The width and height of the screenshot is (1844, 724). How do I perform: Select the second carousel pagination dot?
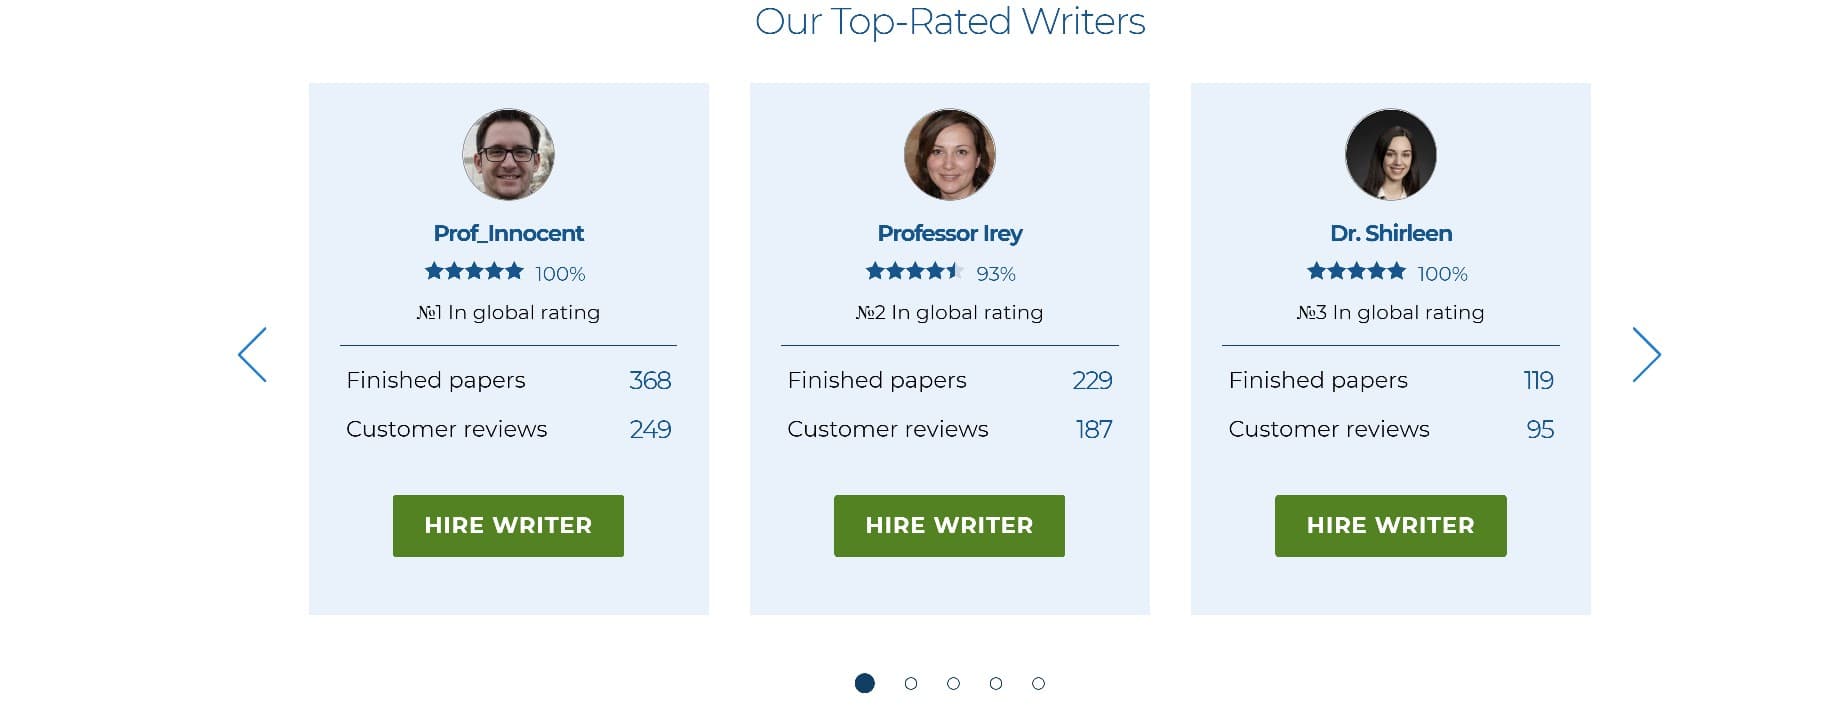tap(910, 683)
